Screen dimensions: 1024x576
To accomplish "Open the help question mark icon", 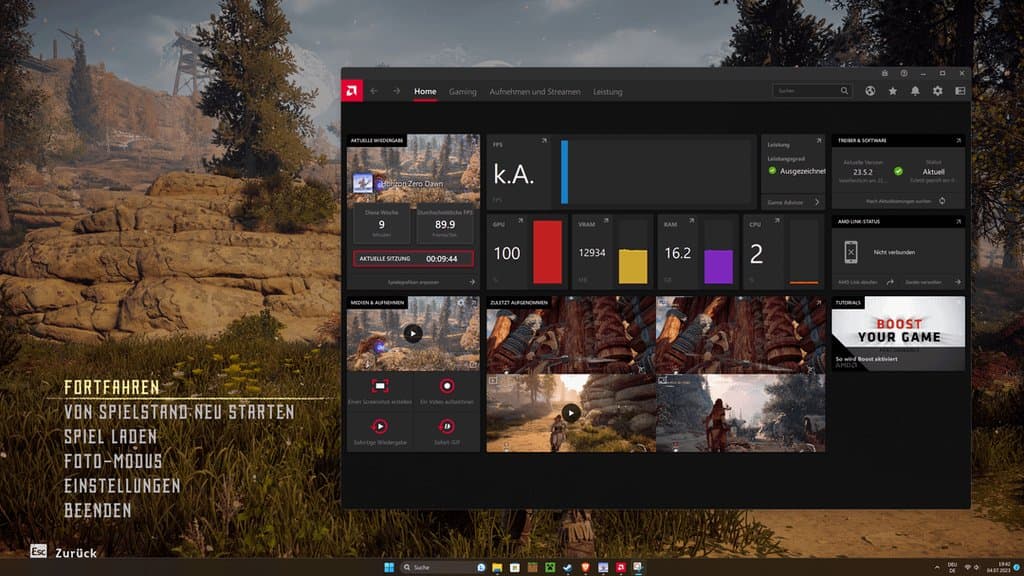I will [x=904, y=73].
